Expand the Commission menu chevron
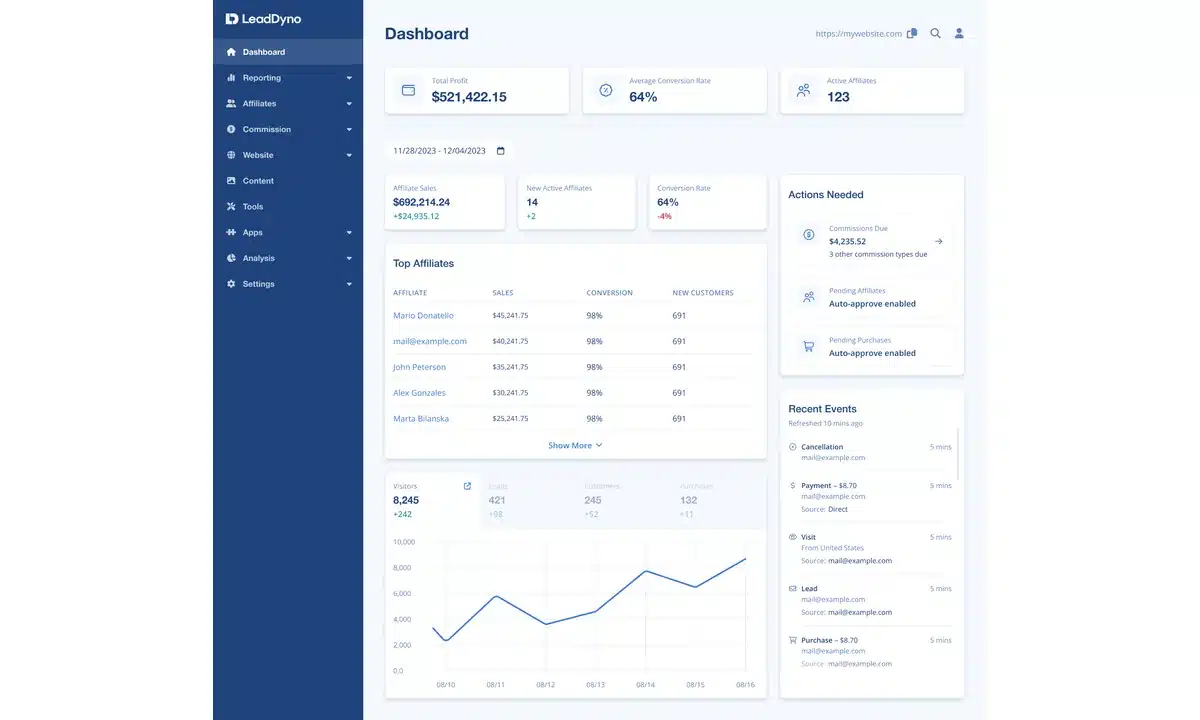The height and width of the screenshot is (720, 1200). [349, 130]
